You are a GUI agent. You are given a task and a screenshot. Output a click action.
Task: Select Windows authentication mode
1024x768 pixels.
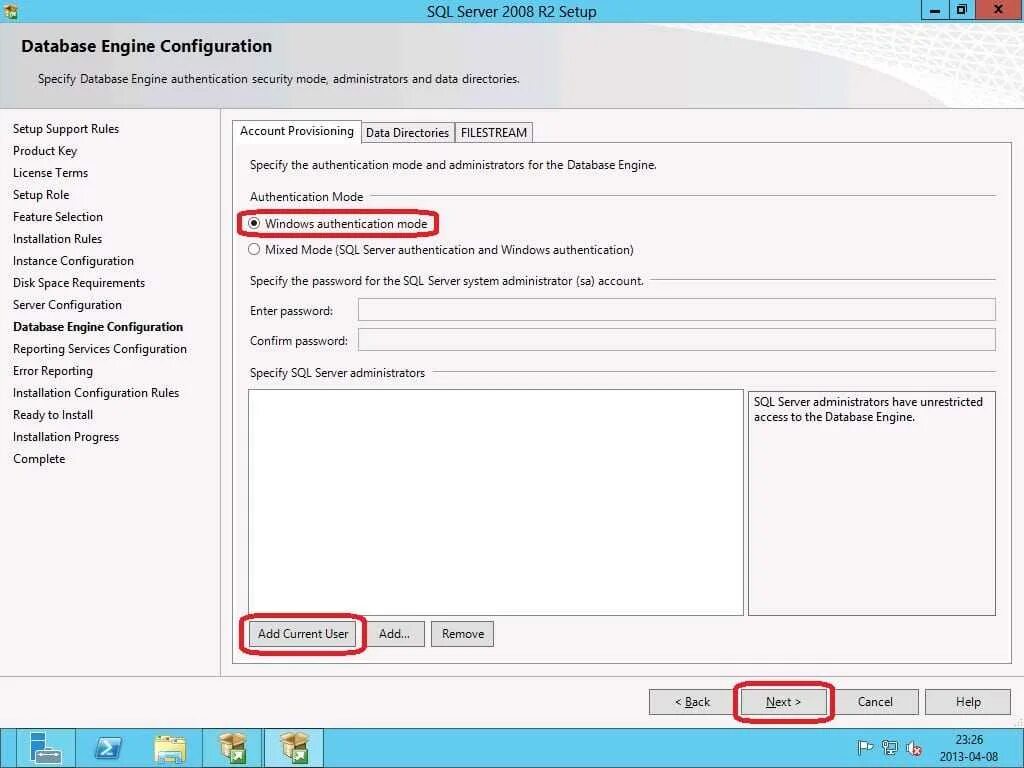click(338, 223)
